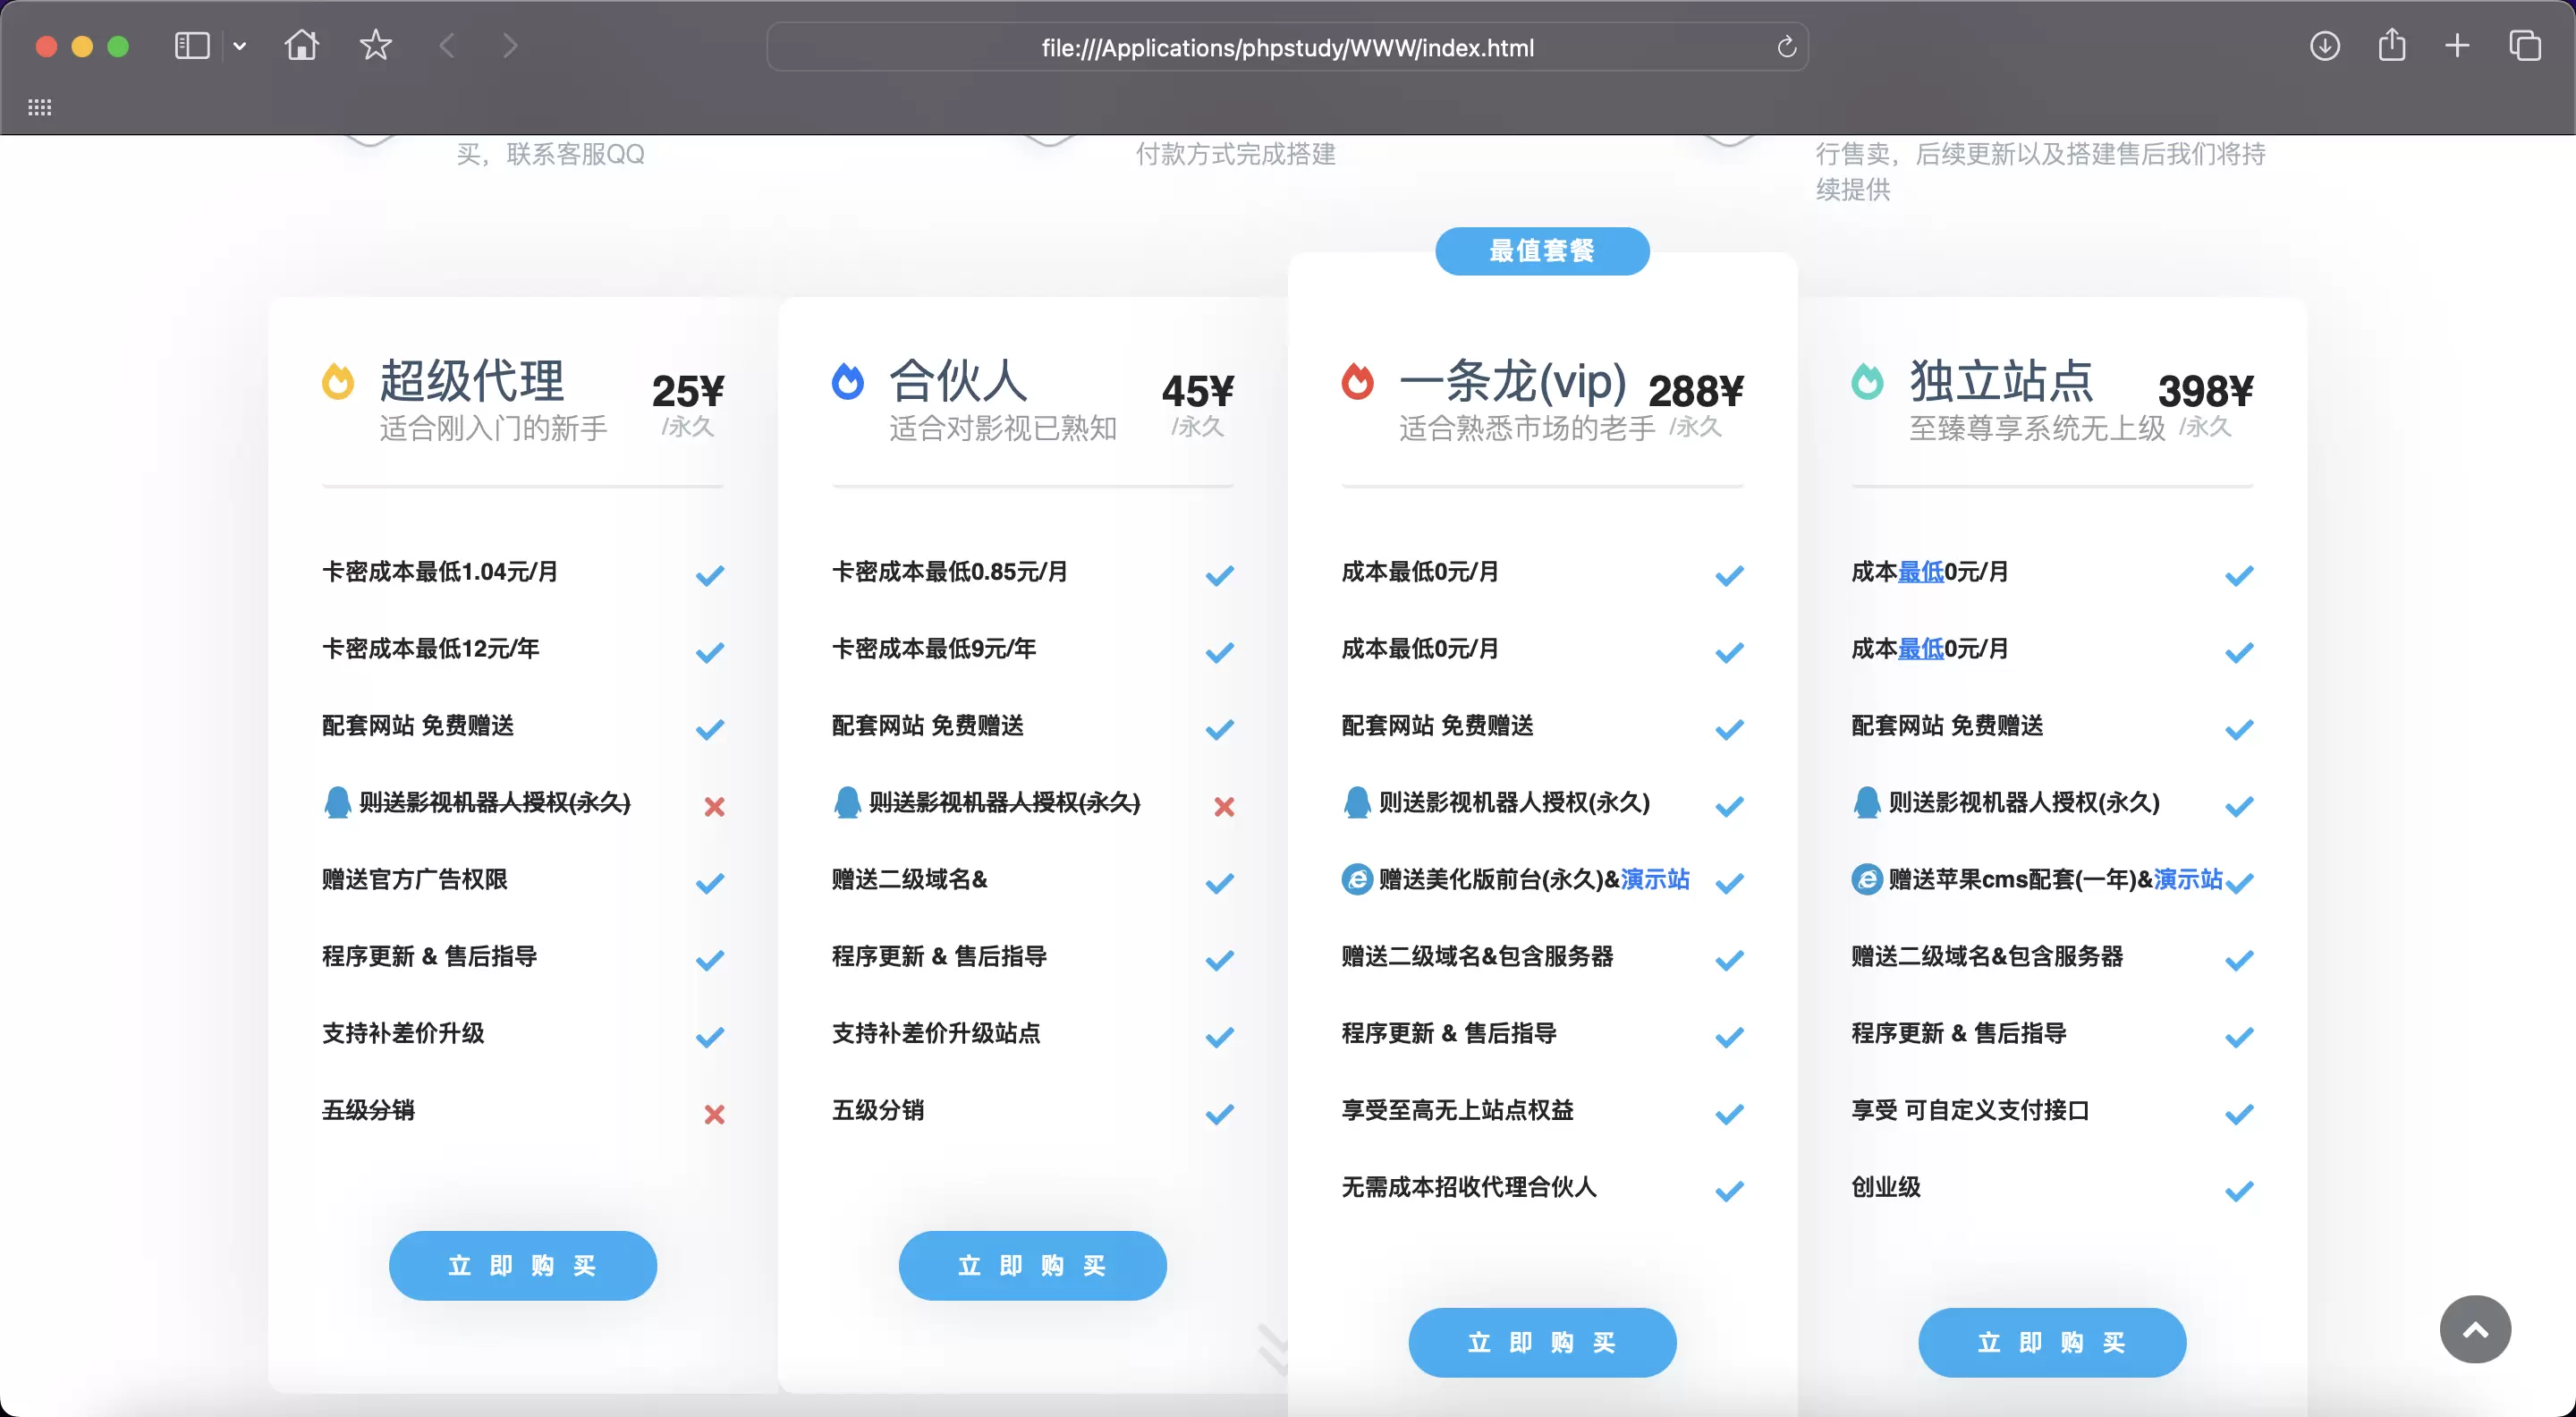Image resolution: width=2576 pixels, height=1417 pixels.
Task: Navigate forward with the right arrow
Action: [x=510, y=45]
